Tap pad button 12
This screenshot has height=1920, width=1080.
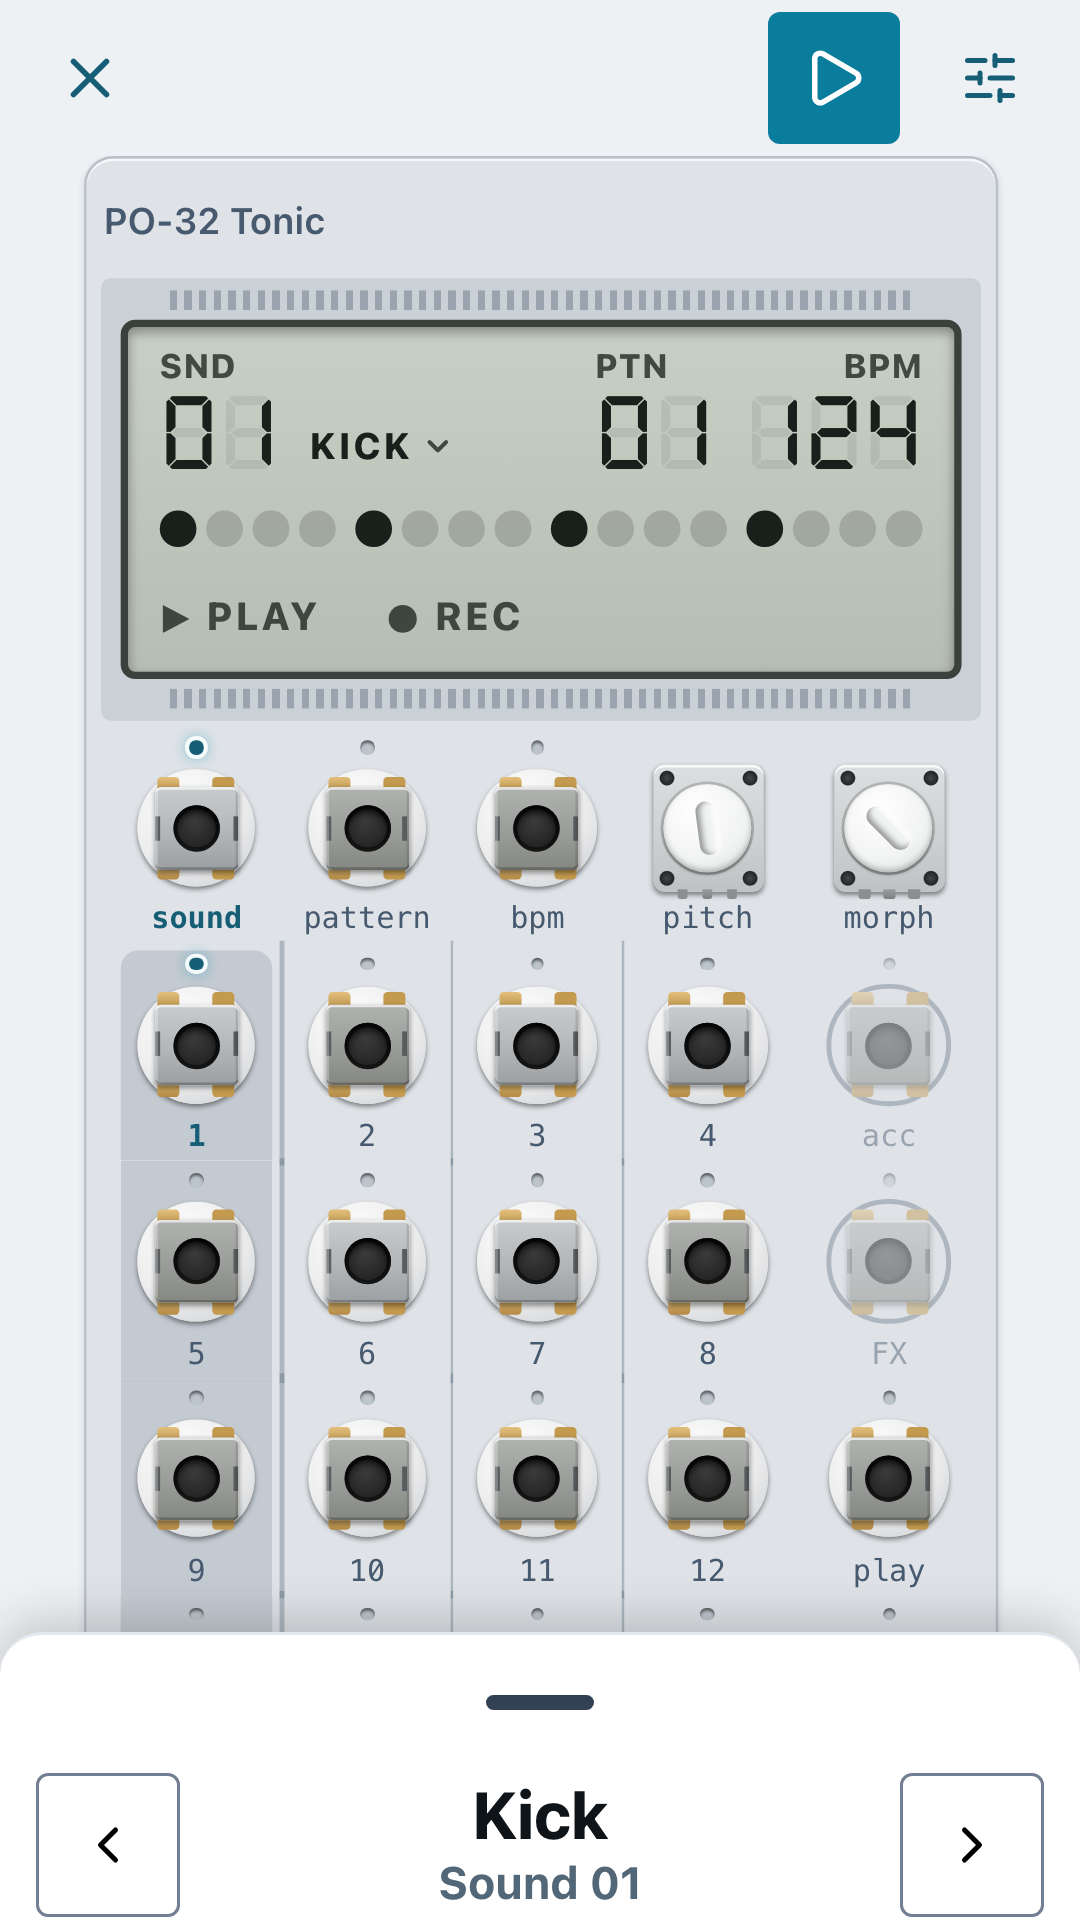click(708, 1479)
